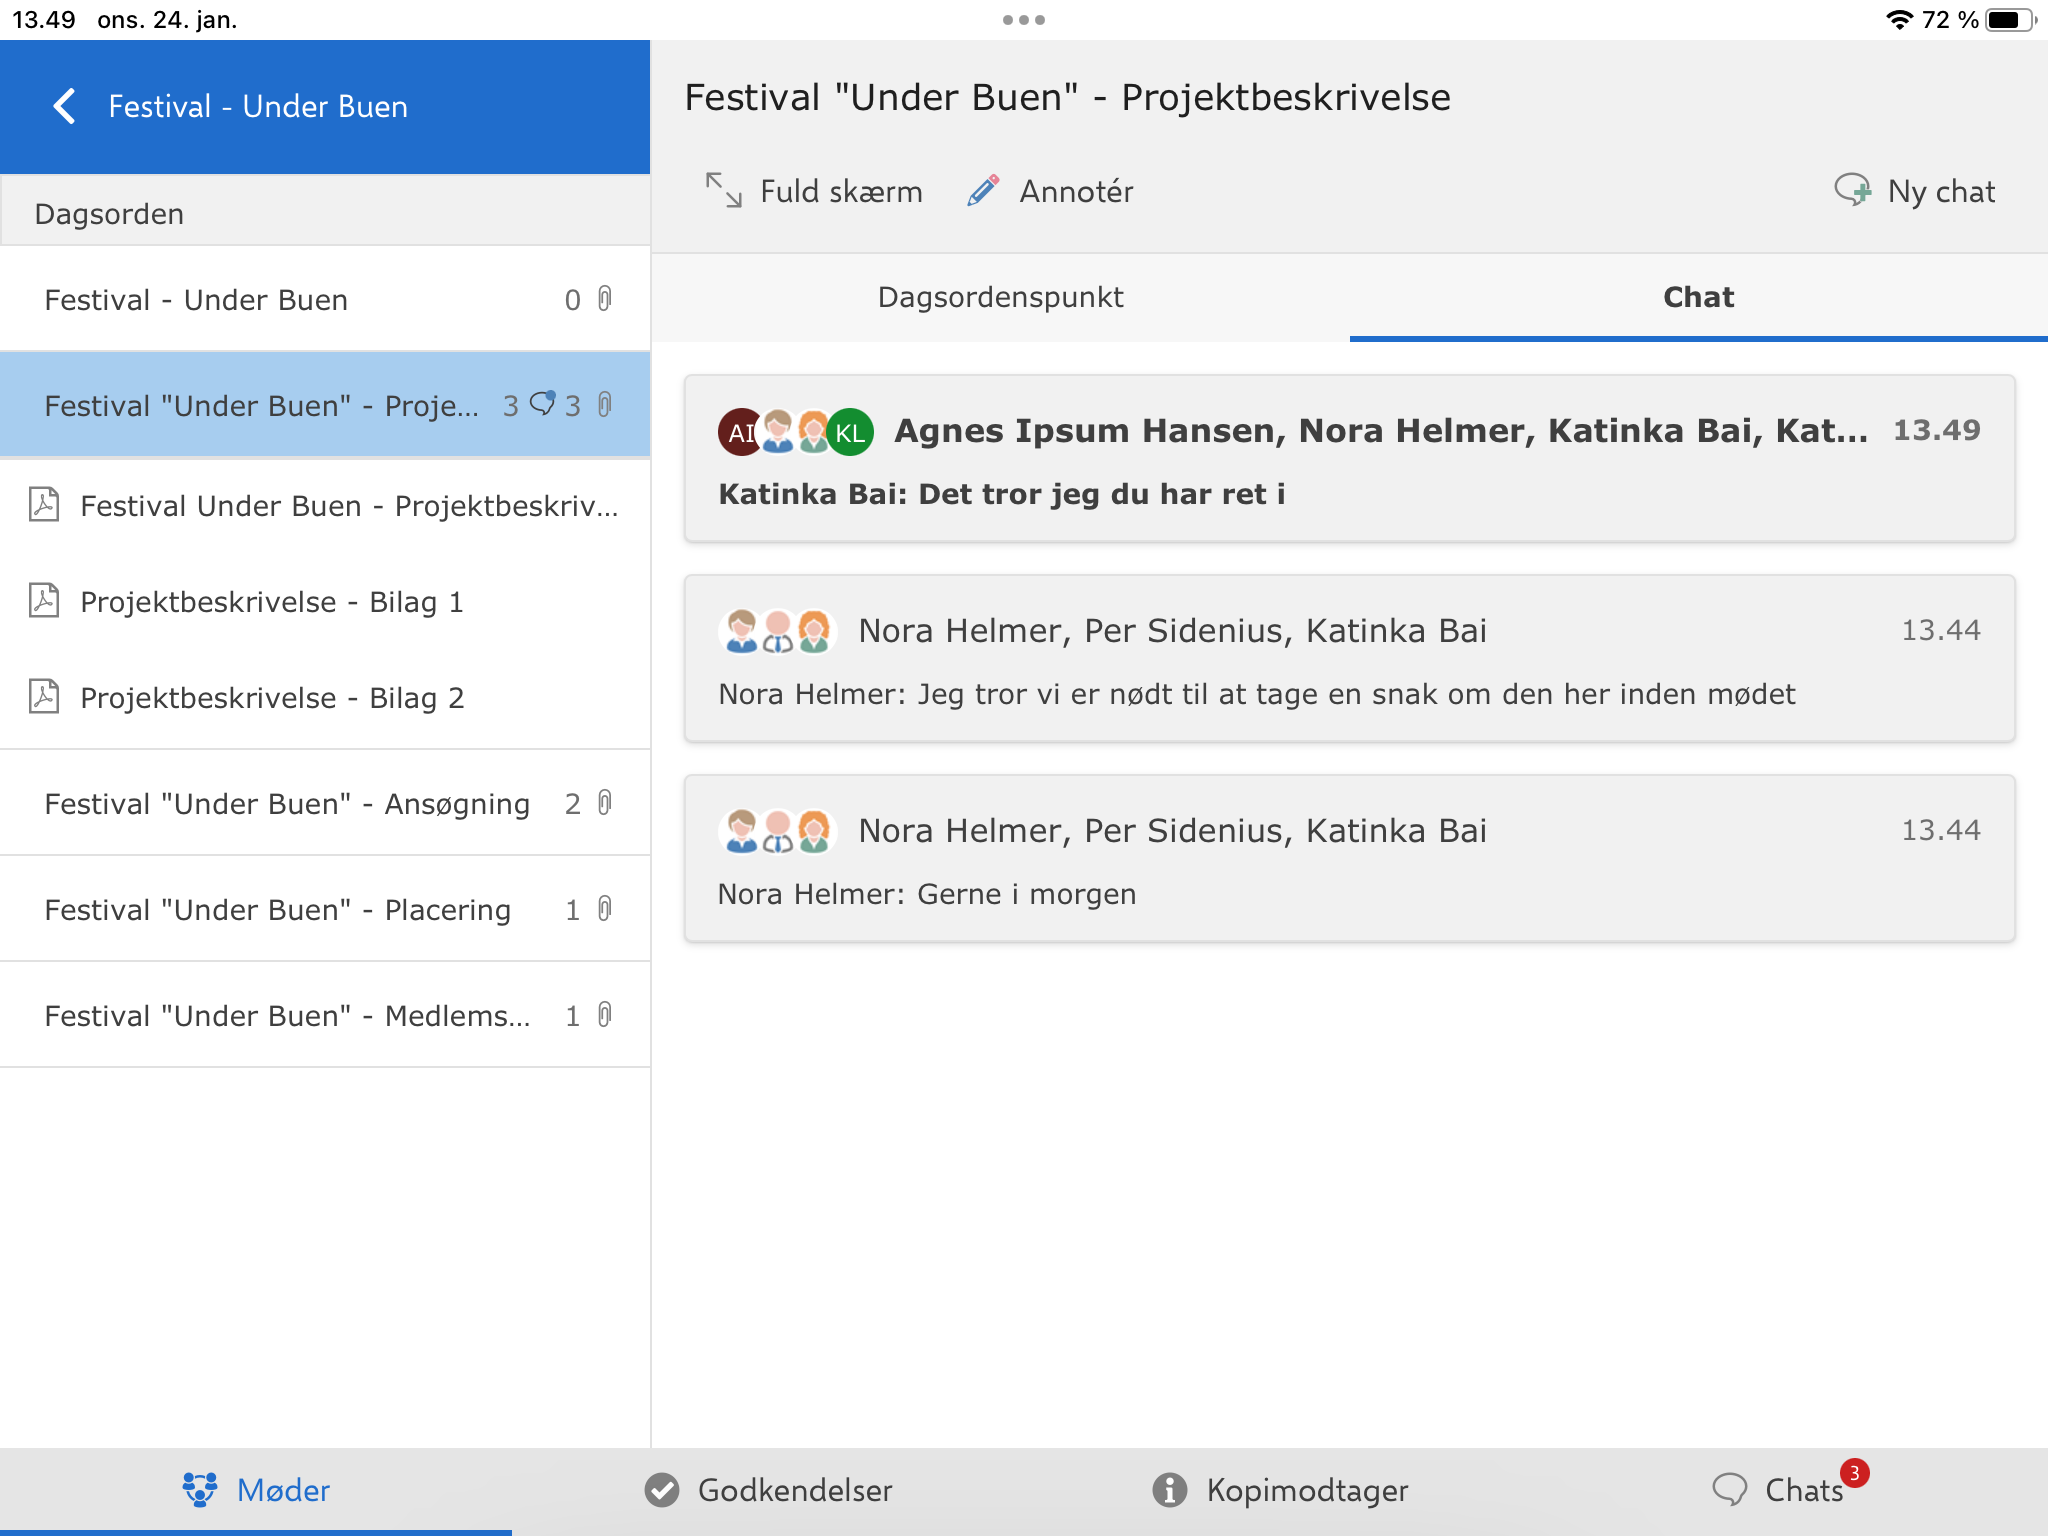Click paperclip icon on highlighted Projektbeskrivelse row

tap(605, 405)
